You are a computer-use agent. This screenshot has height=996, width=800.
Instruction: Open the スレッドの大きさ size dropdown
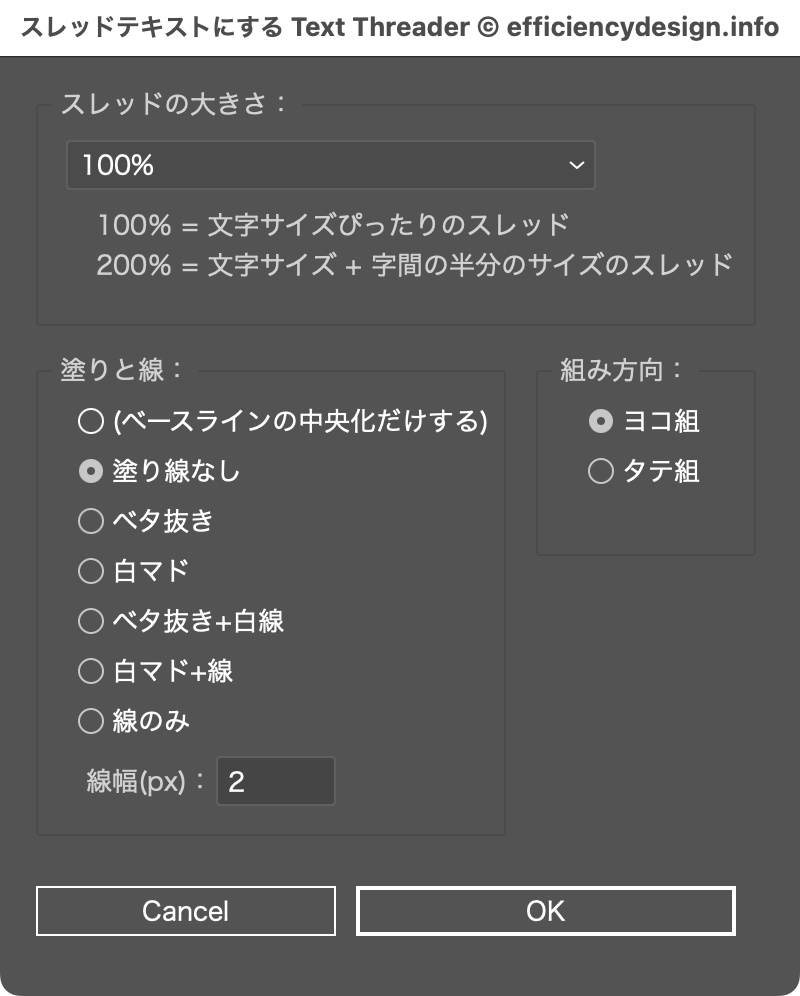tap(330, 165)
